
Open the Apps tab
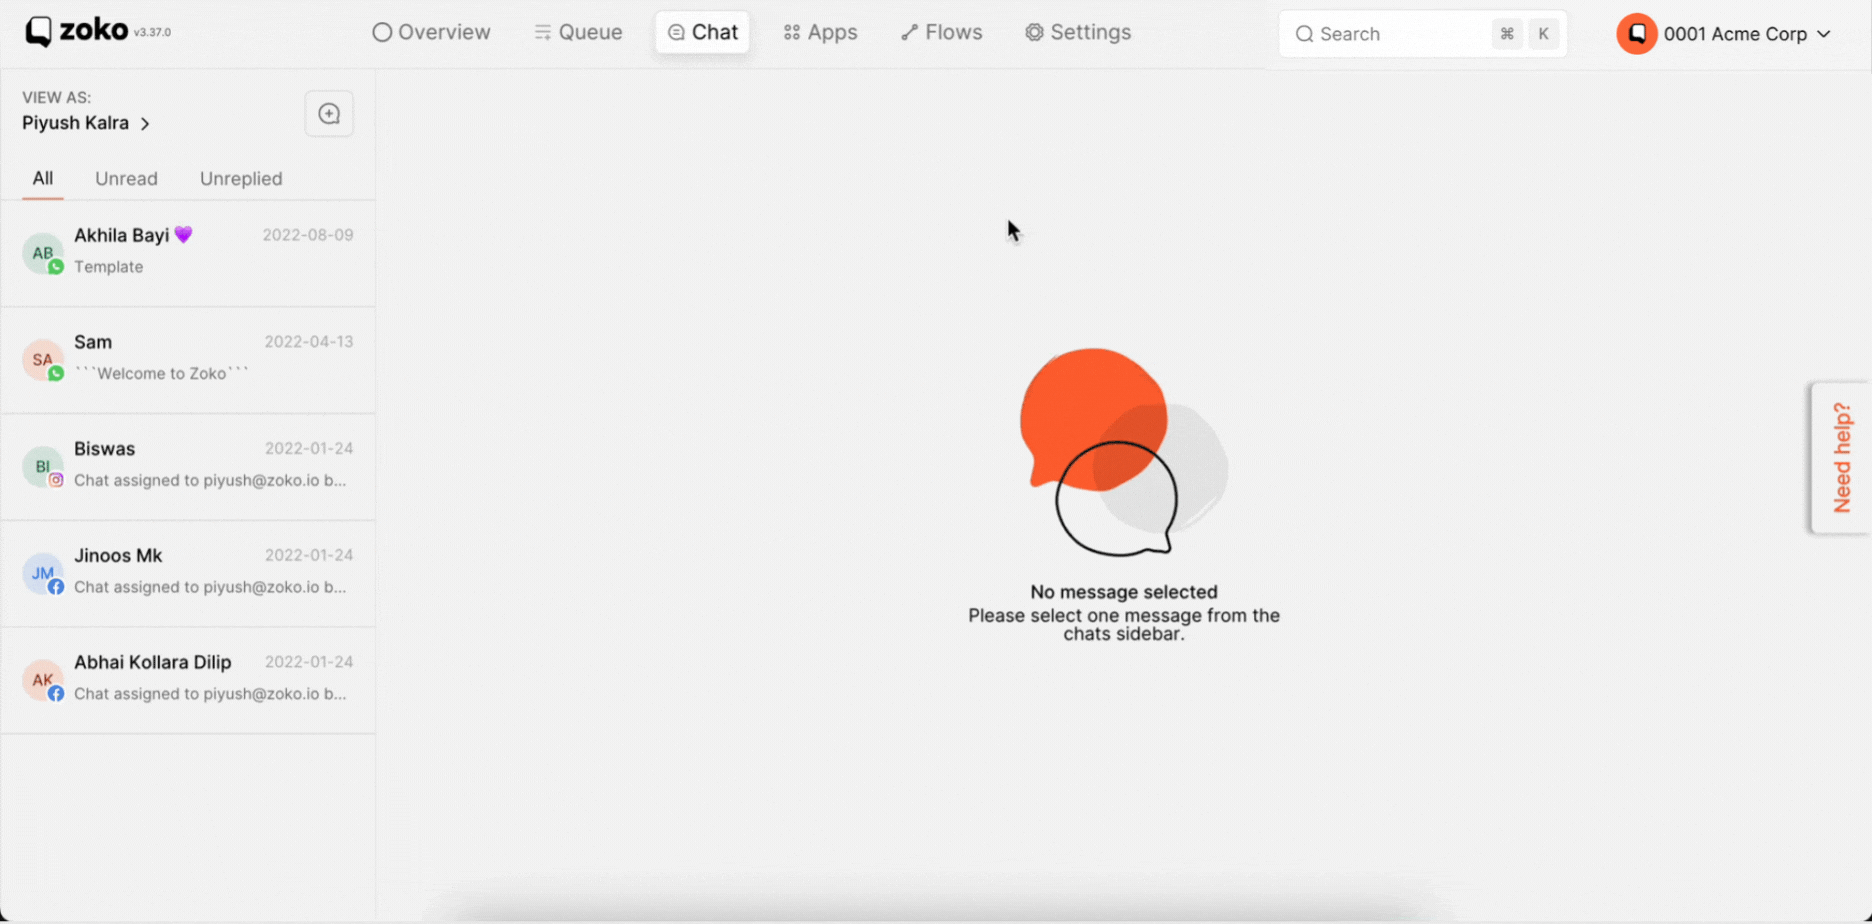pos(820,32)
